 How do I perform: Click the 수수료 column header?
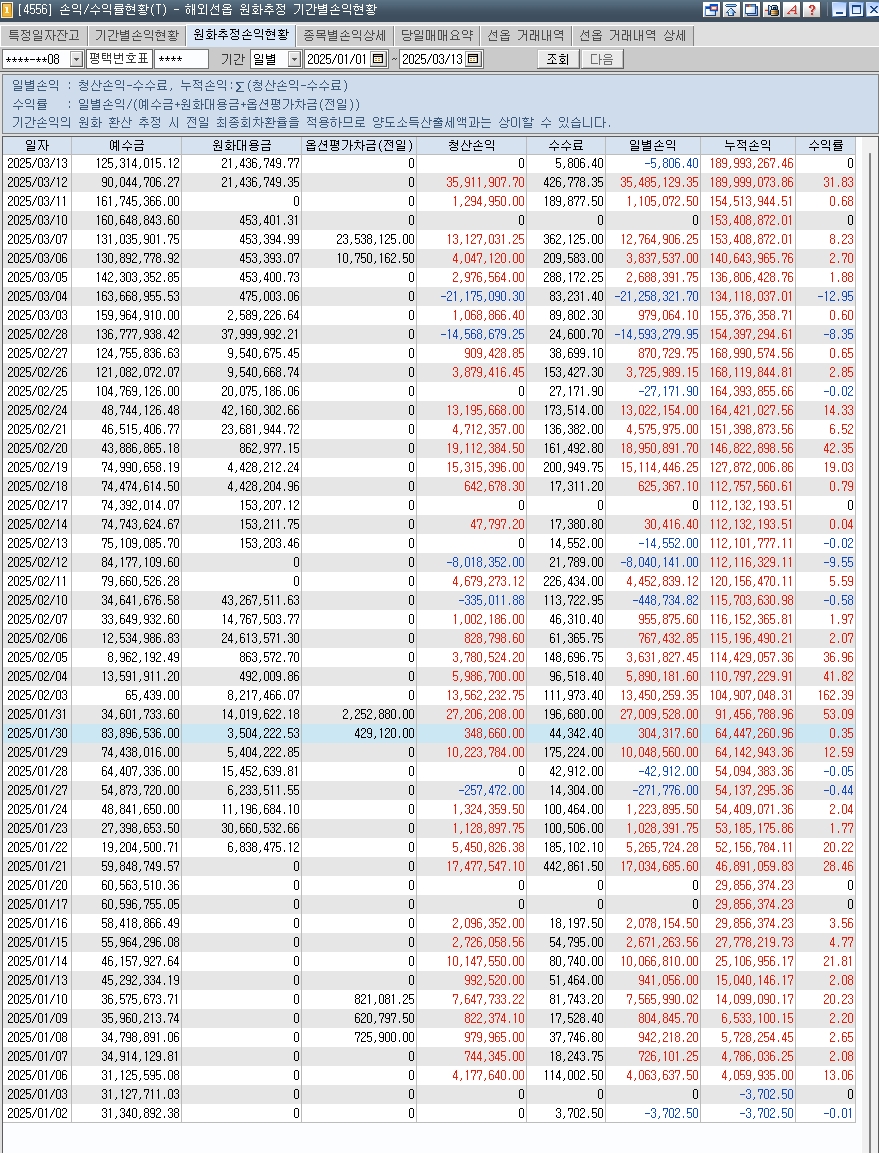click(566, 146)
